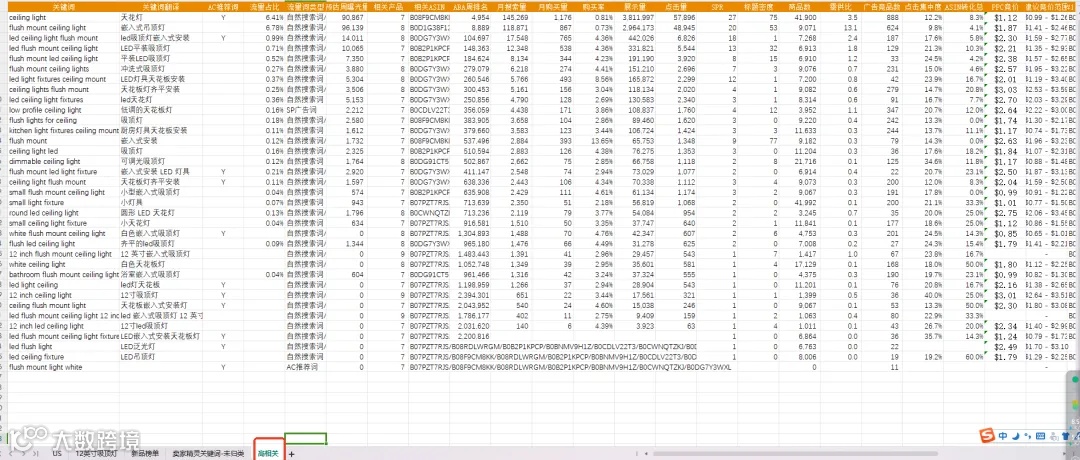
Task: Open the 卖家精灵关键词-未归类 sheet tab
Action: pos(208,454)
